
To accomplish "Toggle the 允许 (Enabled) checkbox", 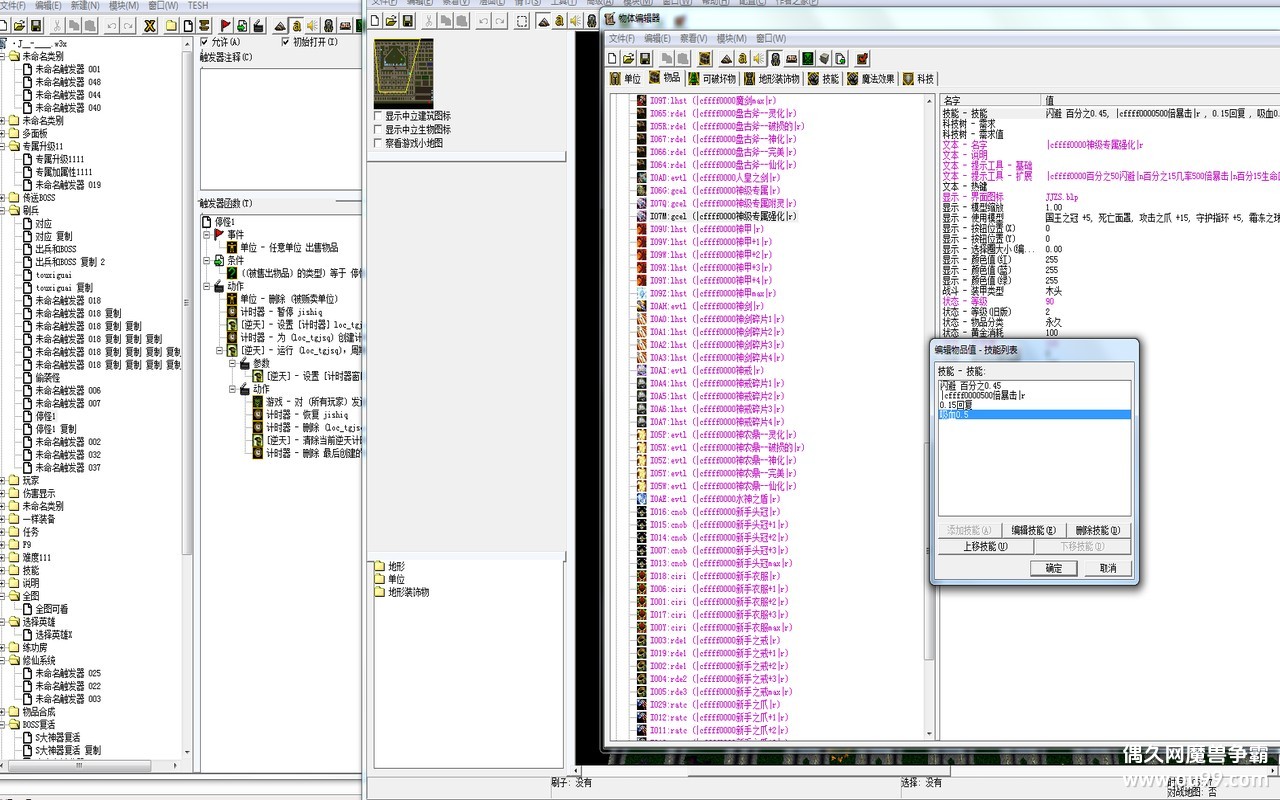I will click(x=206, y=42).
